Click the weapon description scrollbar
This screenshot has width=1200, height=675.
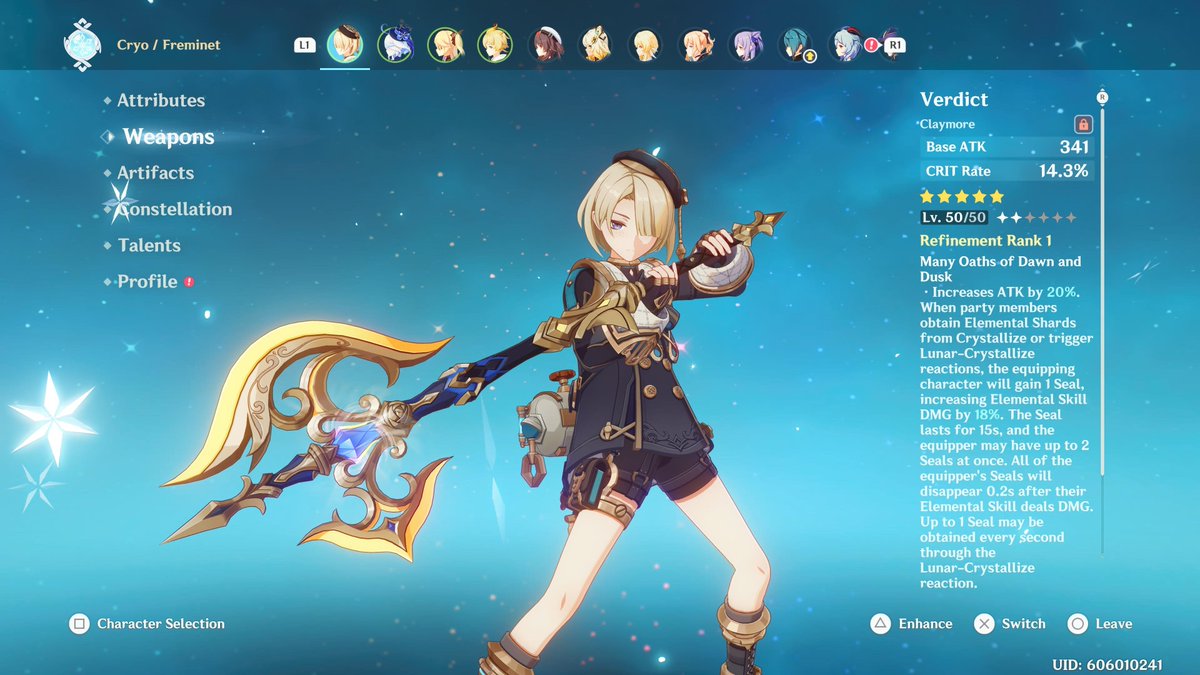[x=1103, y=290]
